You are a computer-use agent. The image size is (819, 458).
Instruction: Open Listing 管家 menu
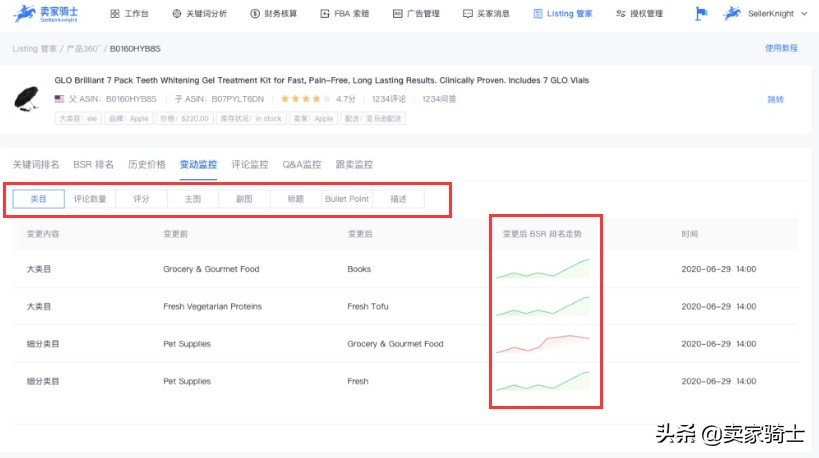coord(563,14)
